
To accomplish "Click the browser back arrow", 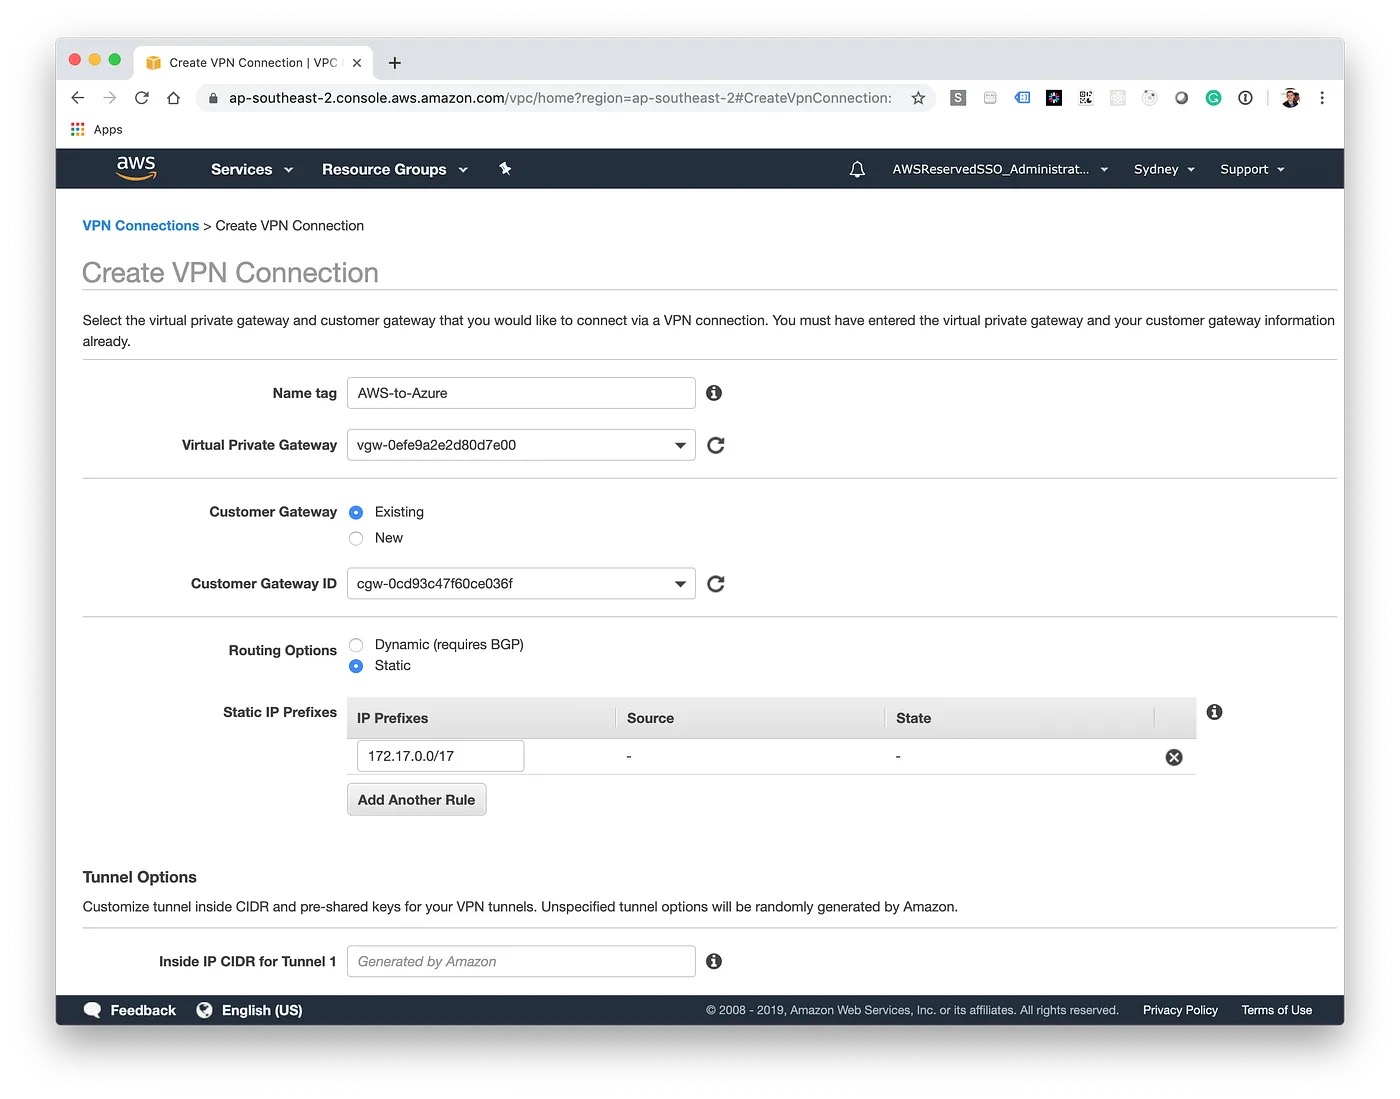I will [78, 98].
